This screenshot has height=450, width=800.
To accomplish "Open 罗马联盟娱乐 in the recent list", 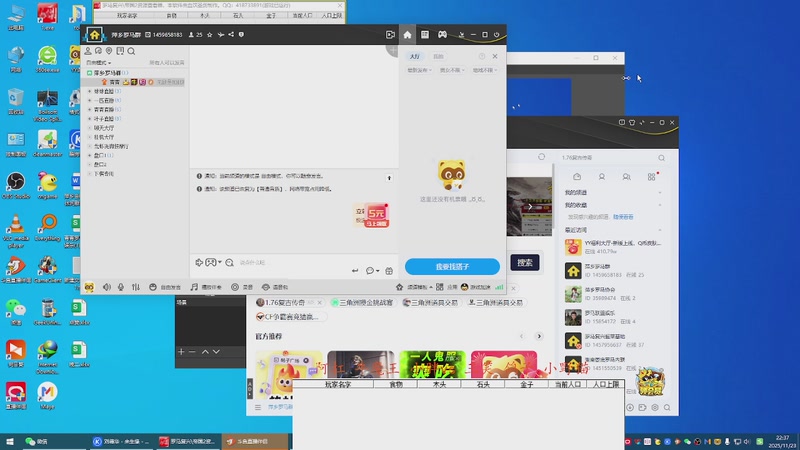I will [x=613, y=317].
